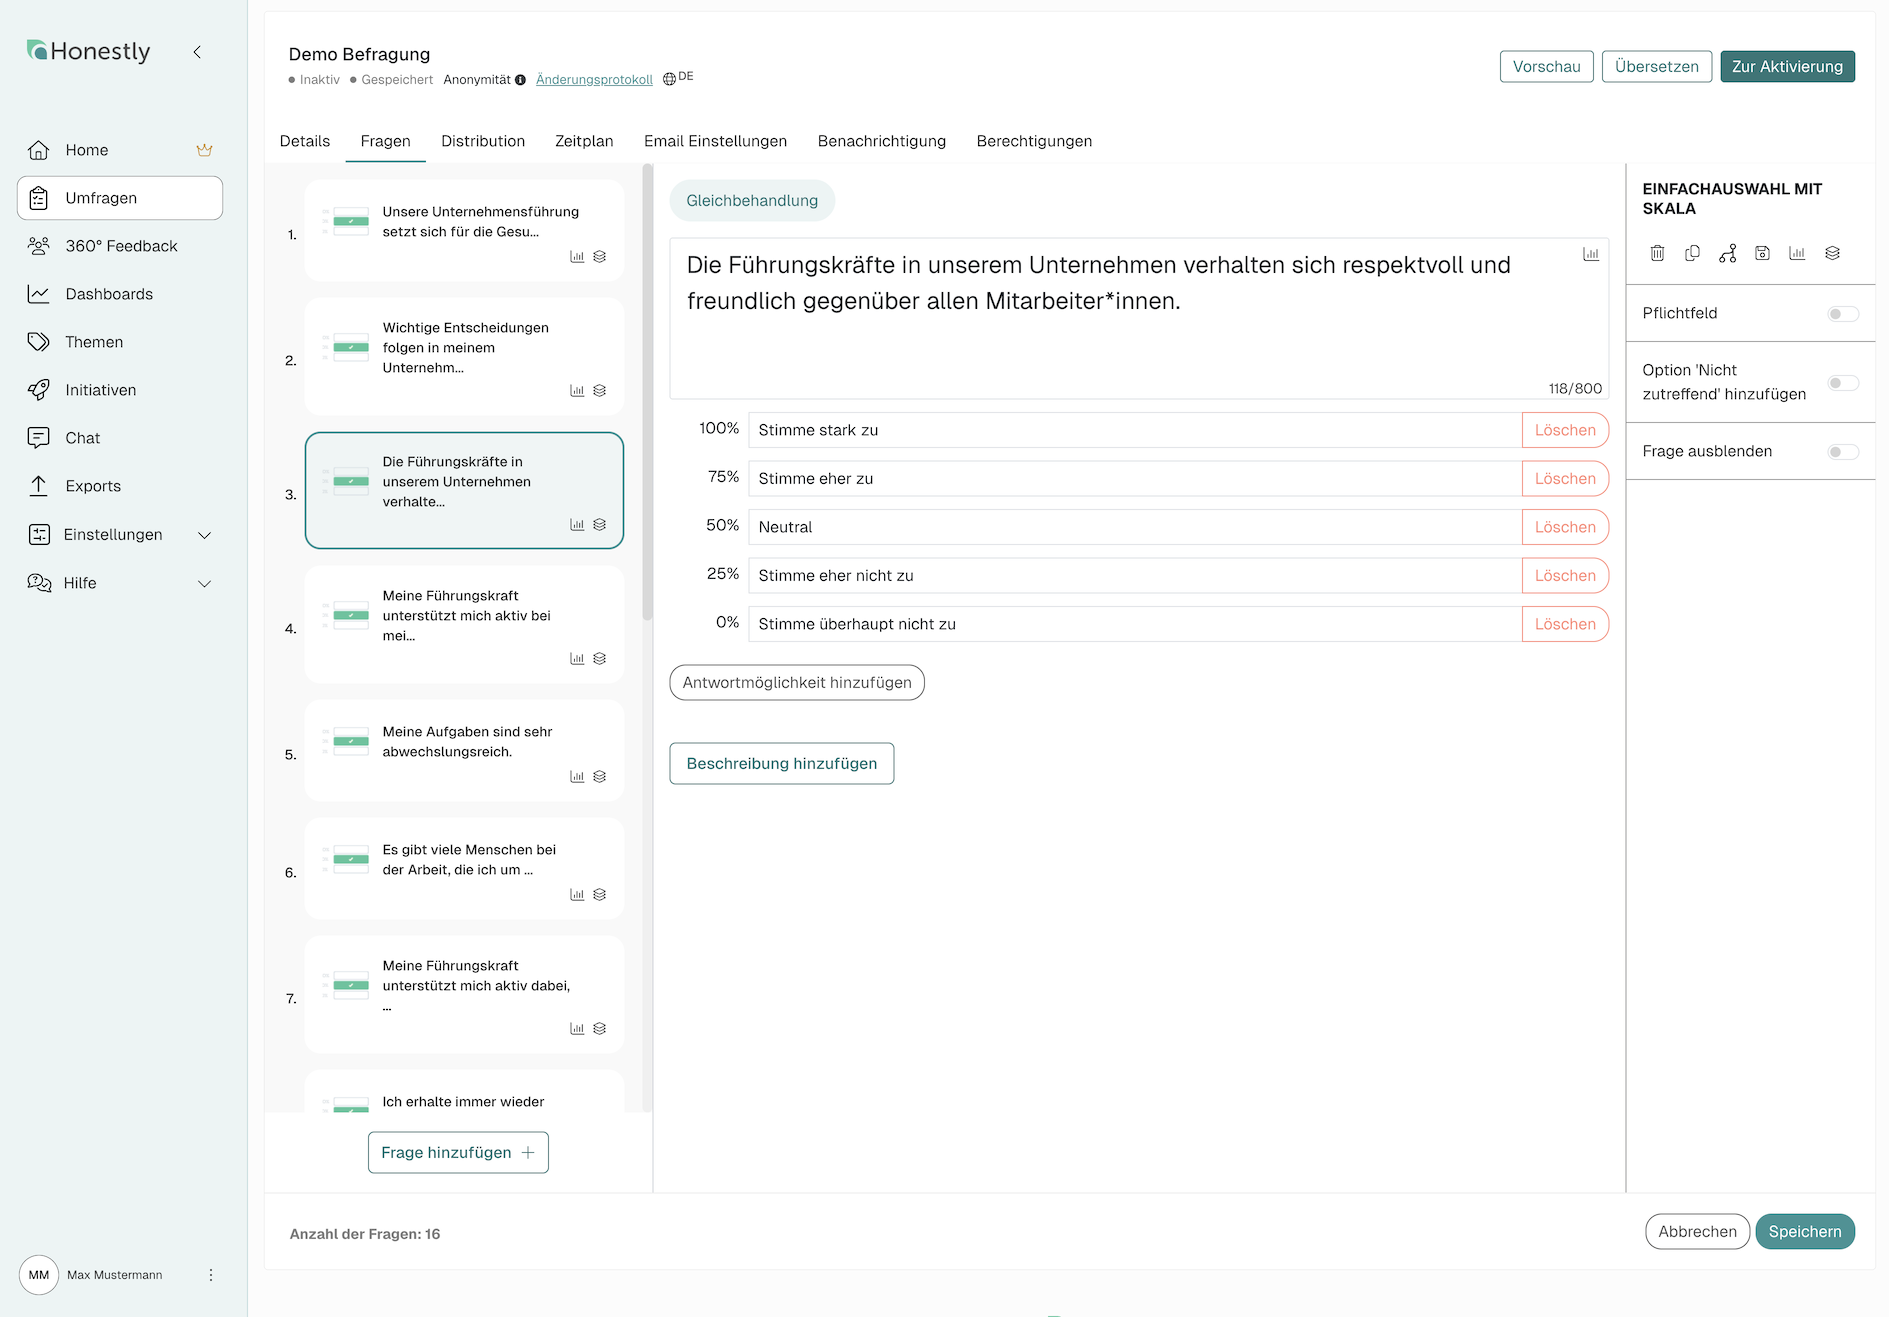Click the floppy disk save icon

[x=1762, y=253]
